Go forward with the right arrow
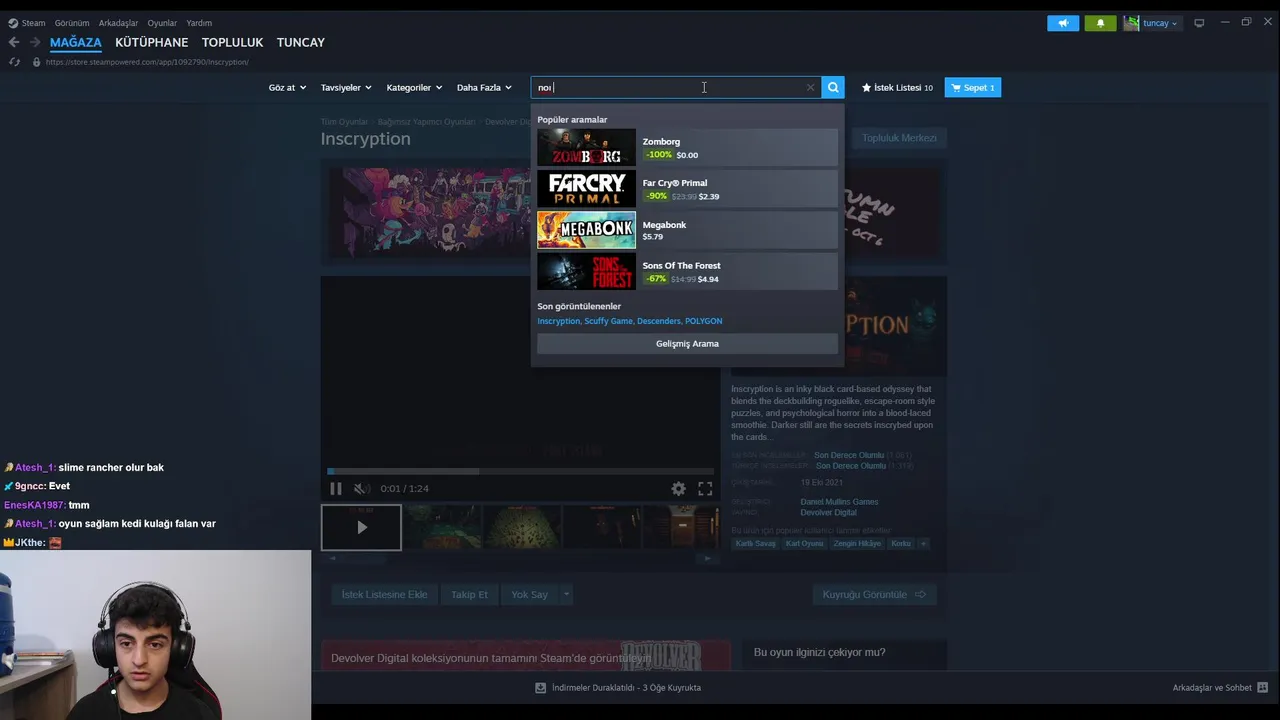The image size is (1280, 720). (35, 42)
